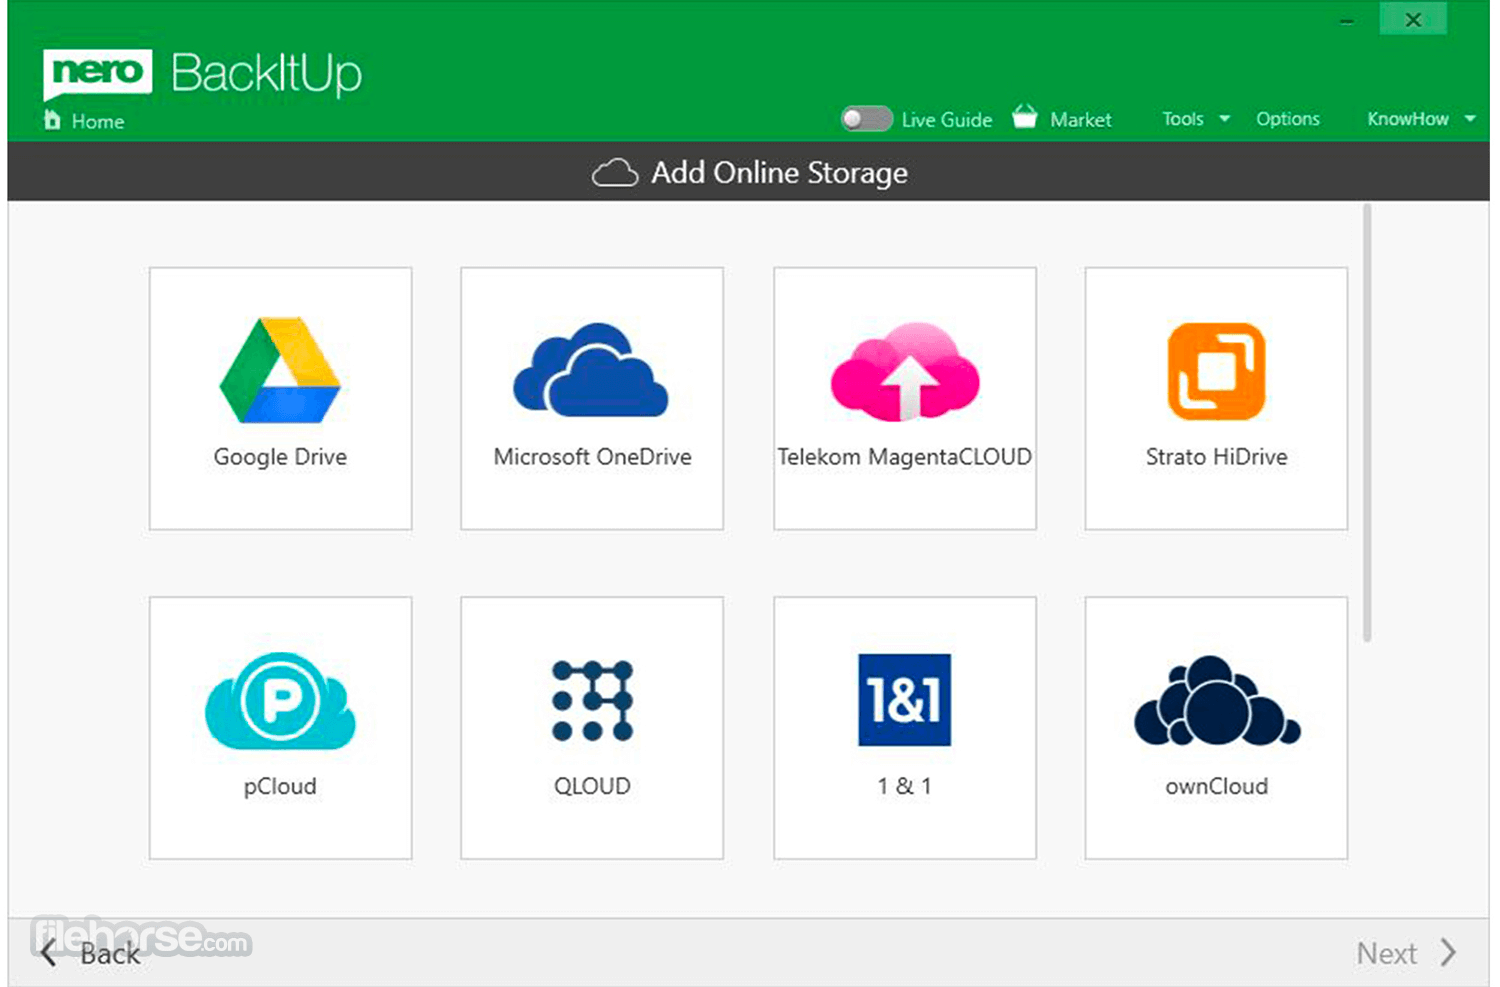The height and width of the screenshot is (987, 1500).
Task: Open the Options menu
Action: [x=1288, y=119]
